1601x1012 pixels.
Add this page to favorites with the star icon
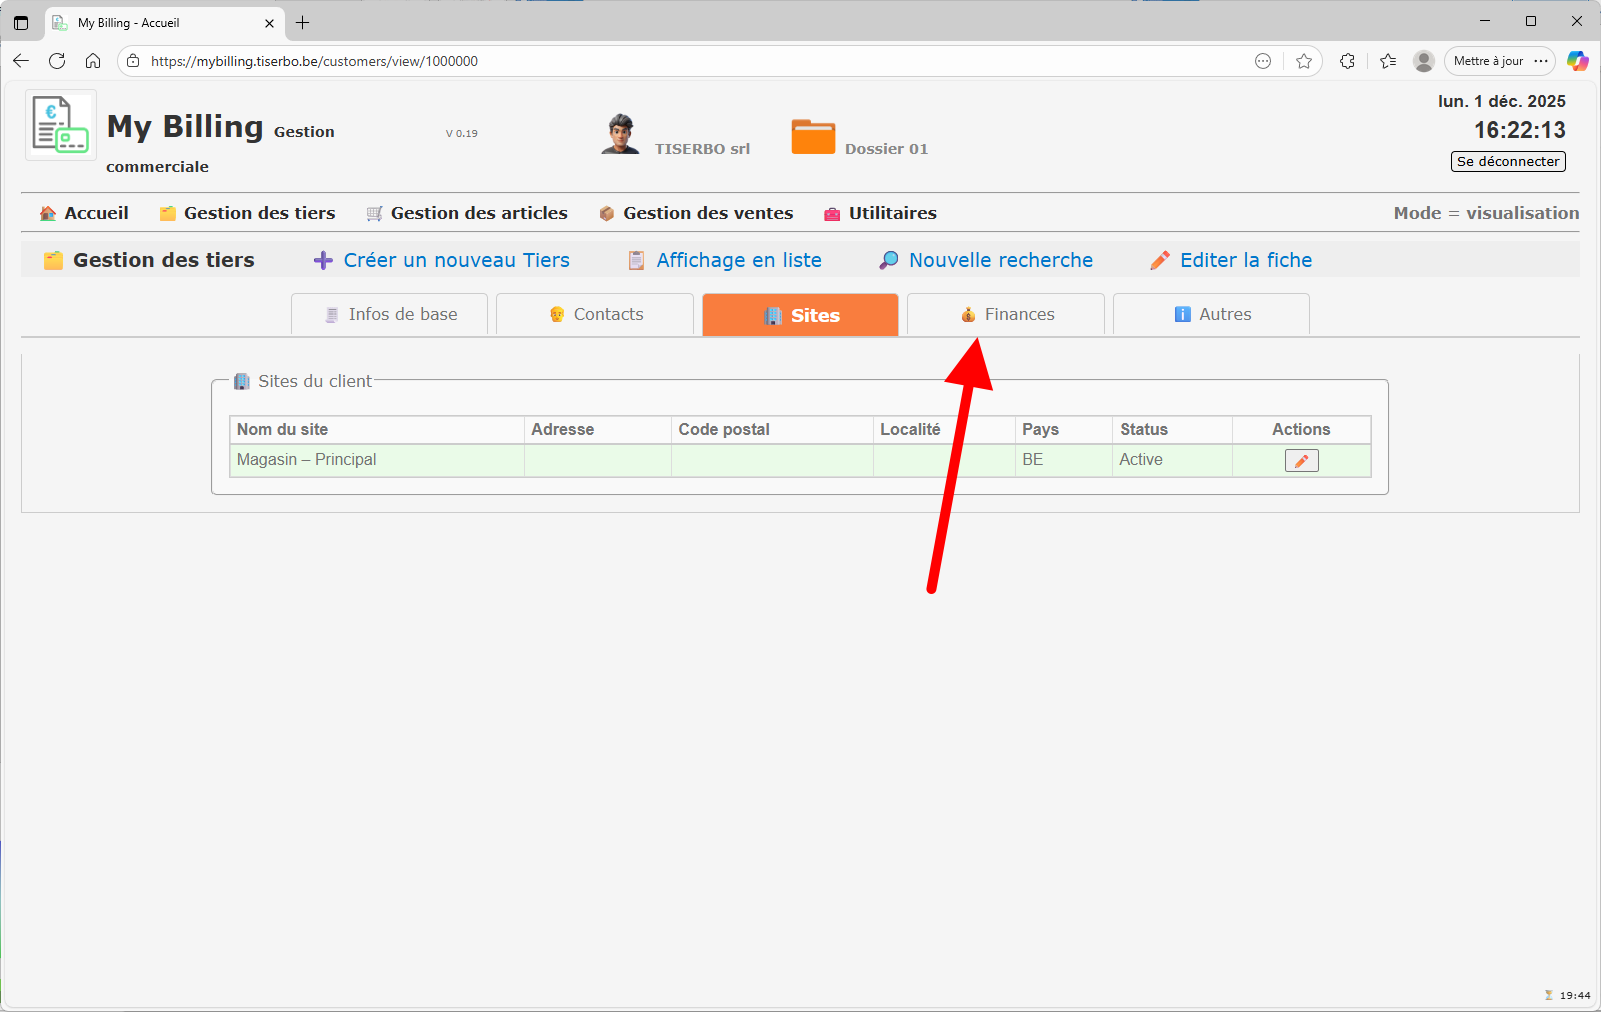coord(1304,61)
